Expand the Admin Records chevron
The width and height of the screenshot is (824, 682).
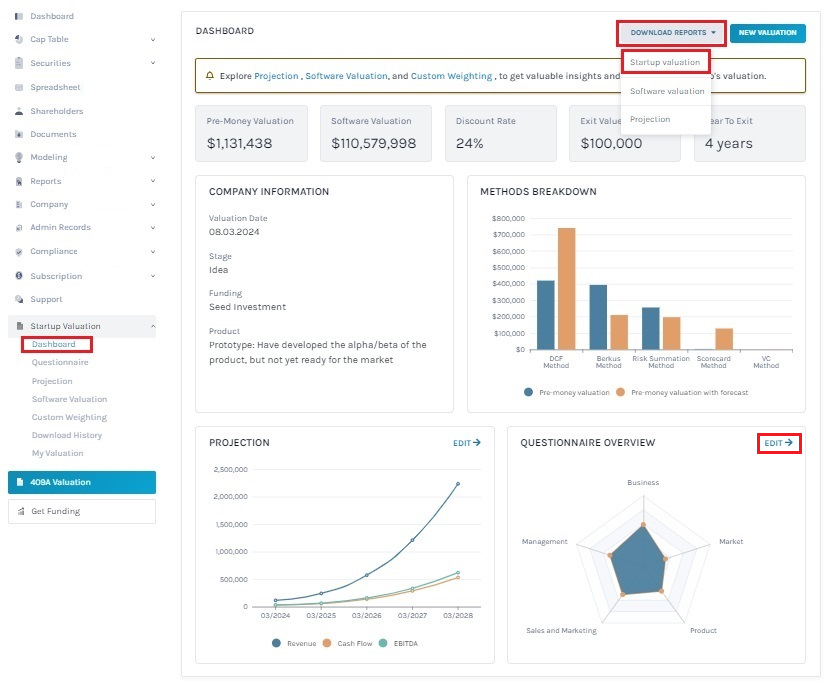tap(153, 228)
